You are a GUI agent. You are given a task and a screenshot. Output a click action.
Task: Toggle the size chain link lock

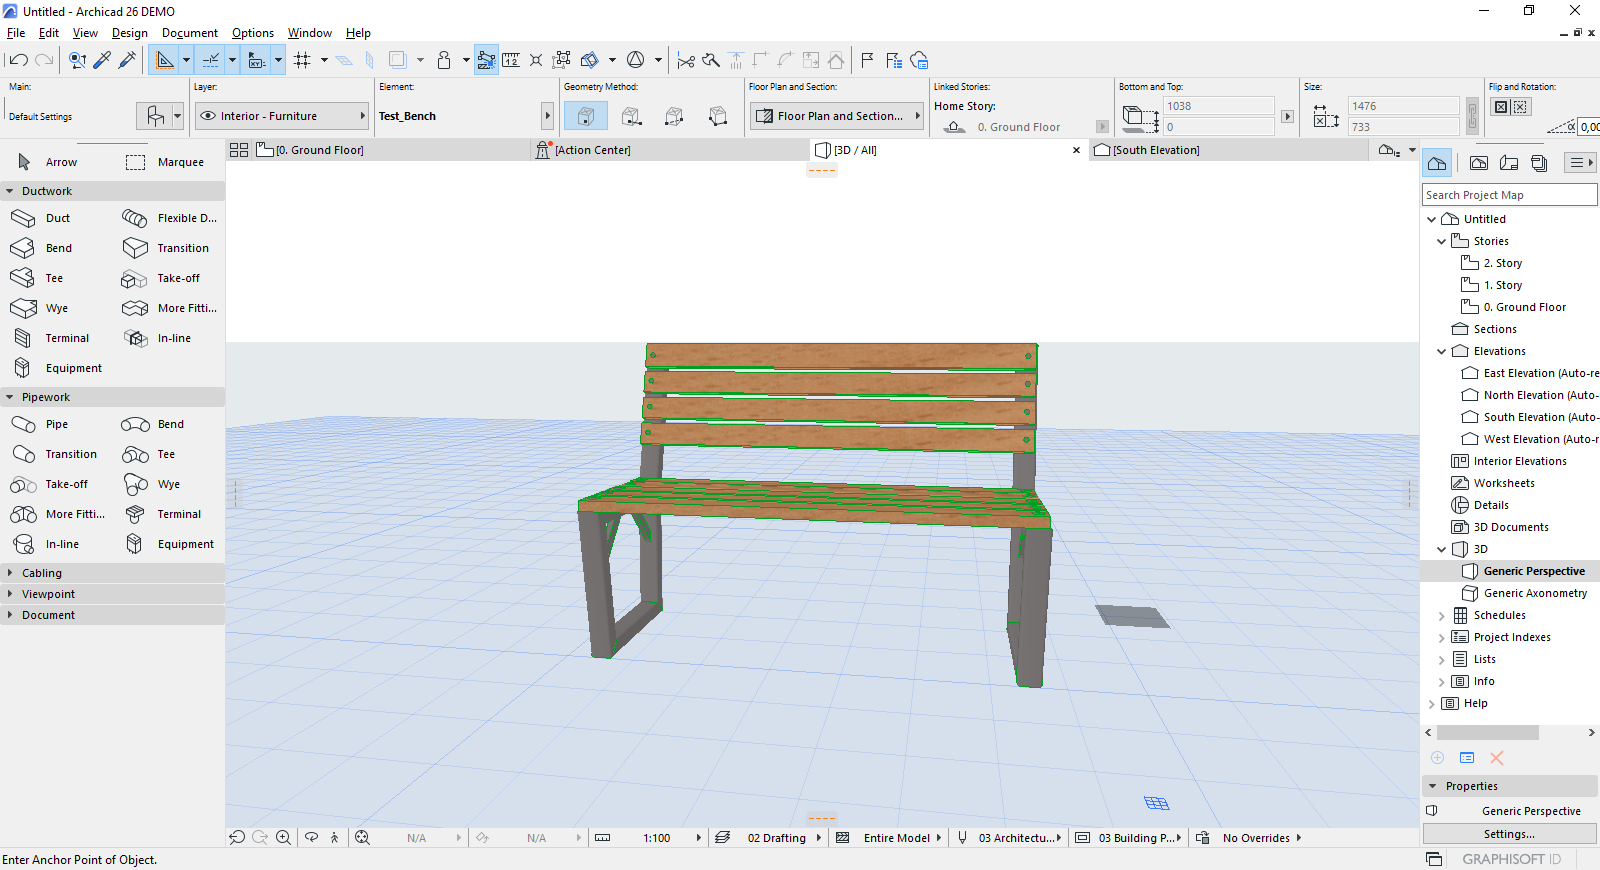click(1472, 116)
